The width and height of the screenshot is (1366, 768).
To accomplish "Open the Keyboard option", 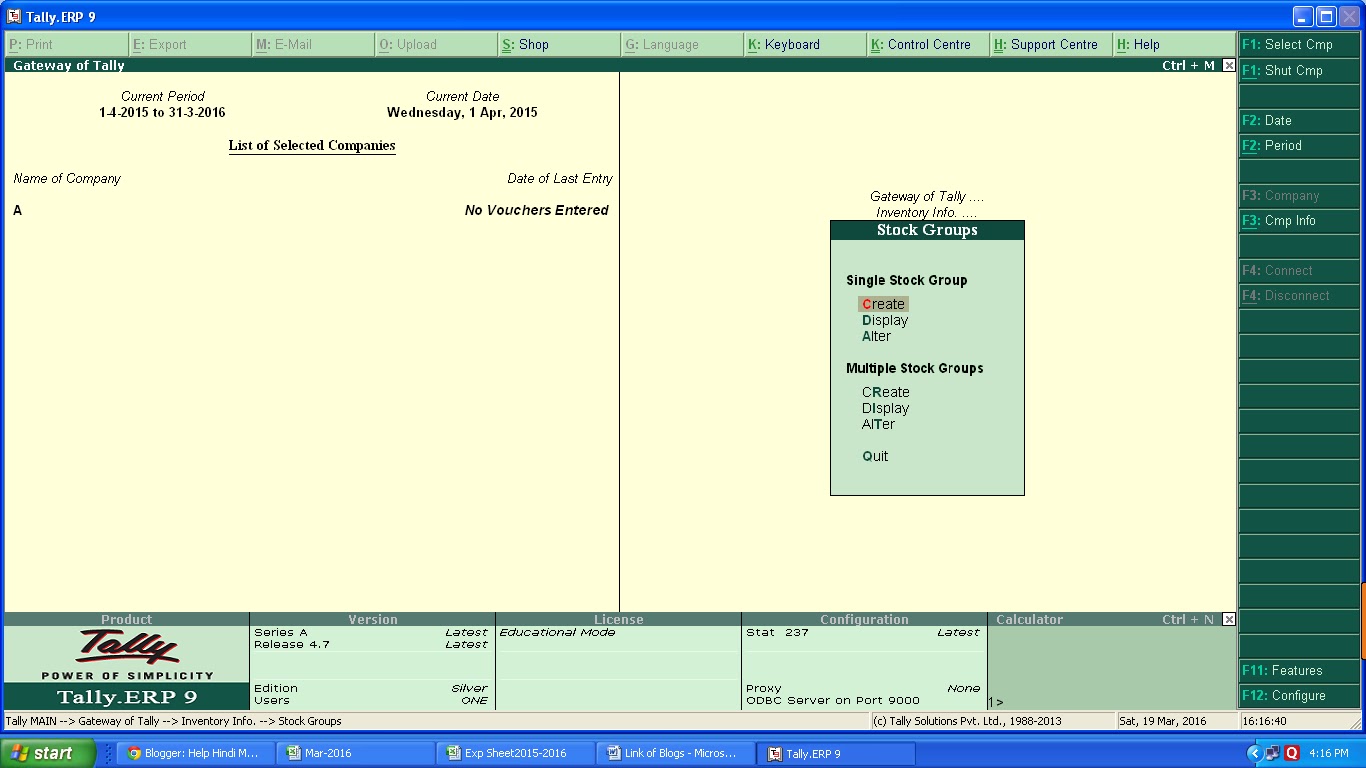I will tap(805, 45).
